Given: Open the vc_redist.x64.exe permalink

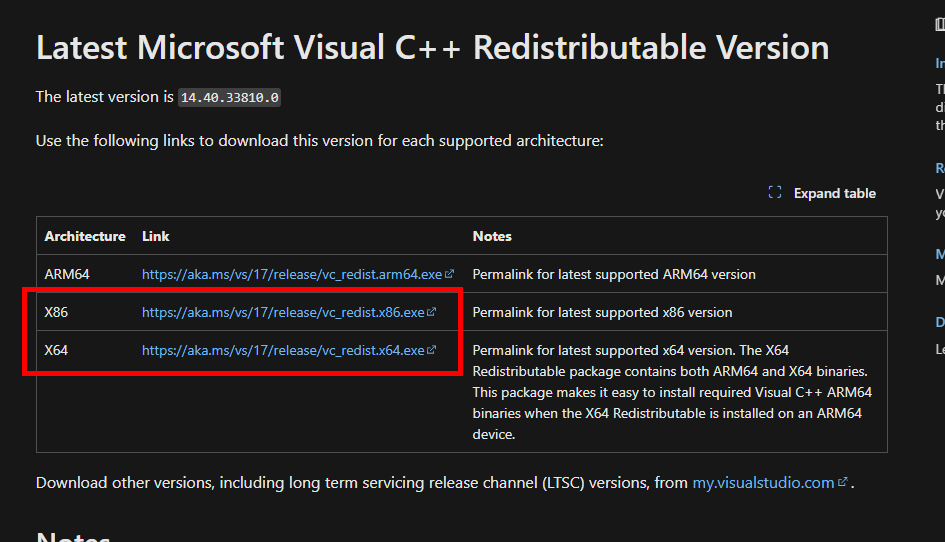Looking at the screenshot, I should click(x=283, y=350).
